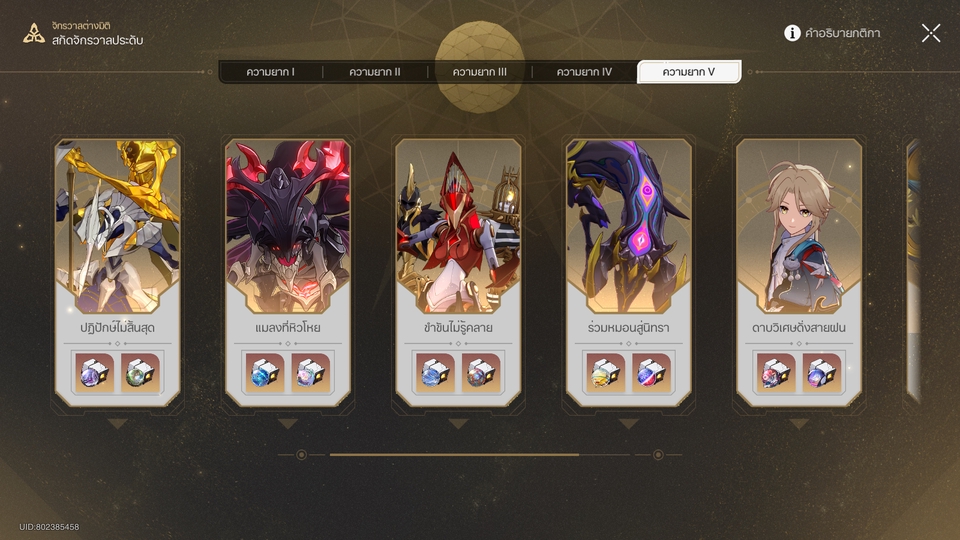The width and height of the screenshot is (960, 540).
Task: Switch to ความยาก III tab
Action: coord(479,72)
